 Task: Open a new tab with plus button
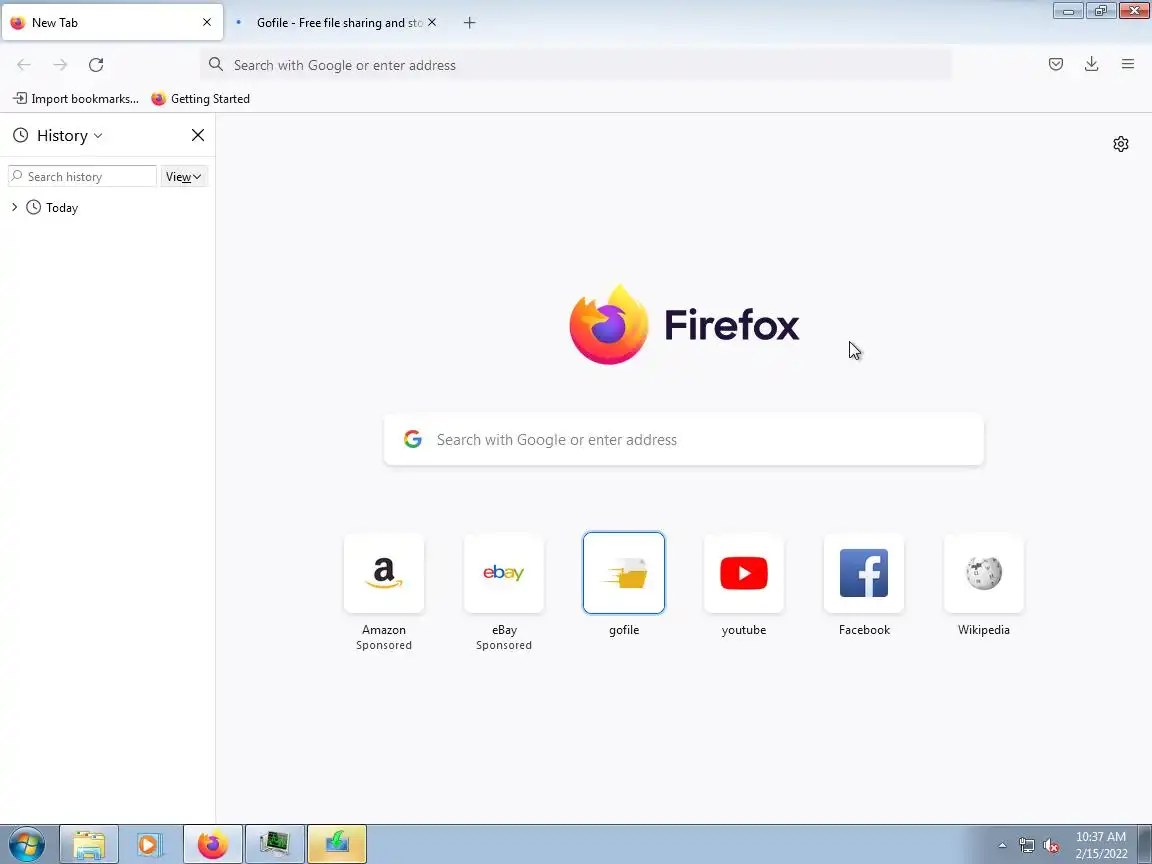(469, 23)
